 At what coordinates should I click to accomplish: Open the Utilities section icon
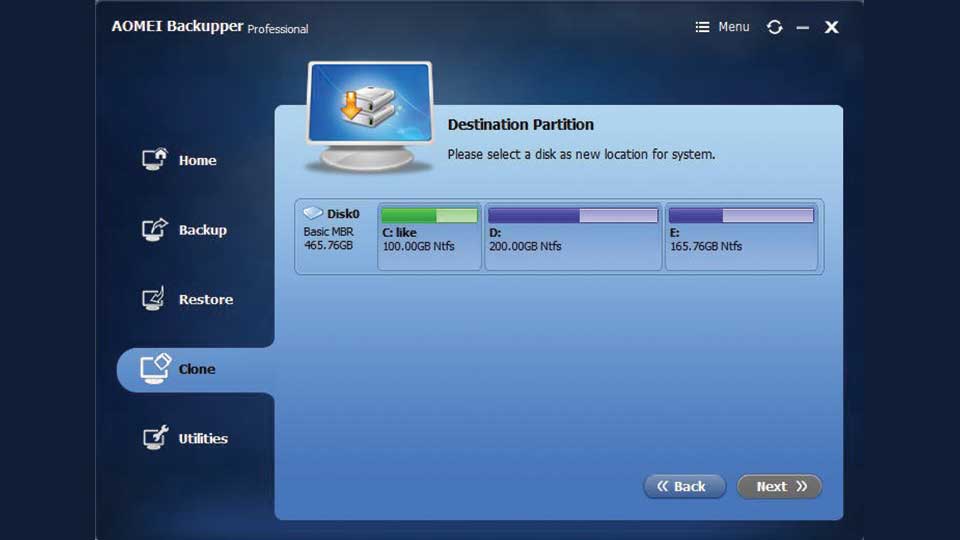tap(155, 437)
